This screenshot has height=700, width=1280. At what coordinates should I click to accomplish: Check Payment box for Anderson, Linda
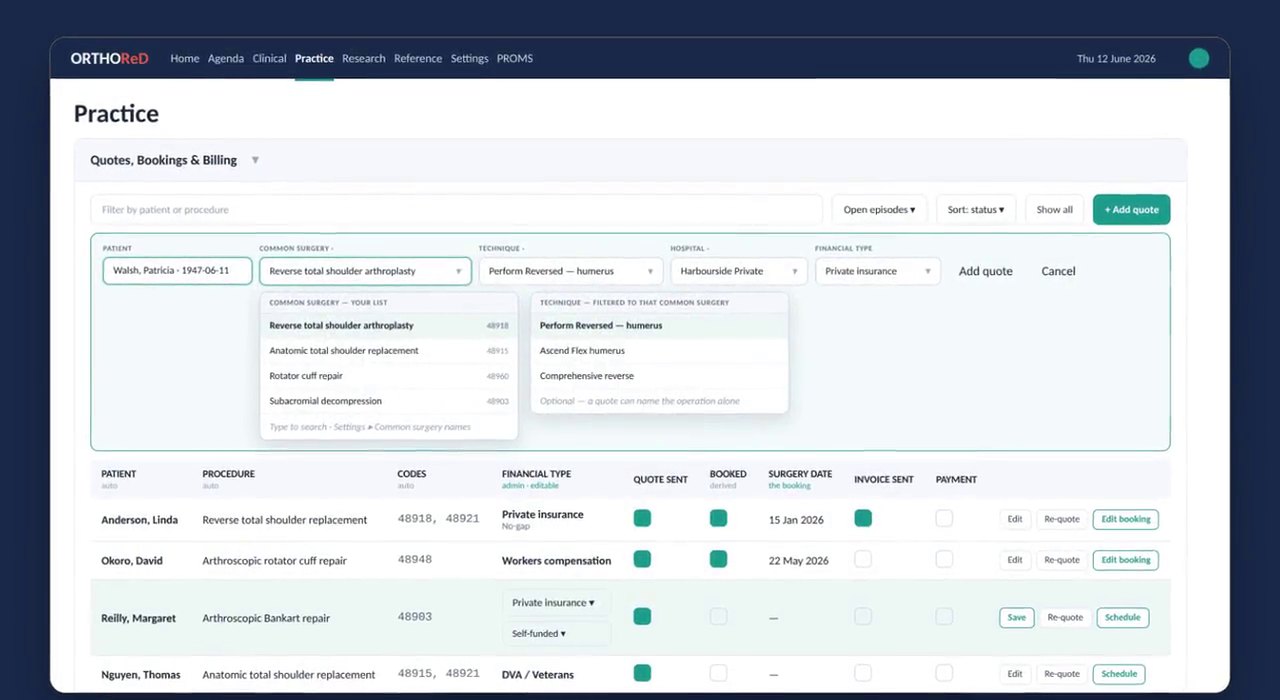tap(944, 518)
